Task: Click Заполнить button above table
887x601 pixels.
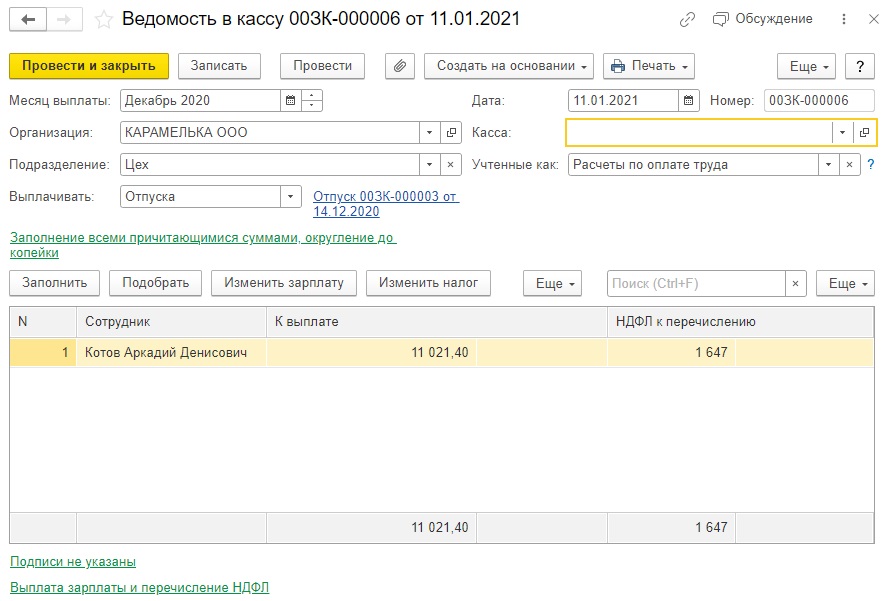Action: click(x=54, y=283)
